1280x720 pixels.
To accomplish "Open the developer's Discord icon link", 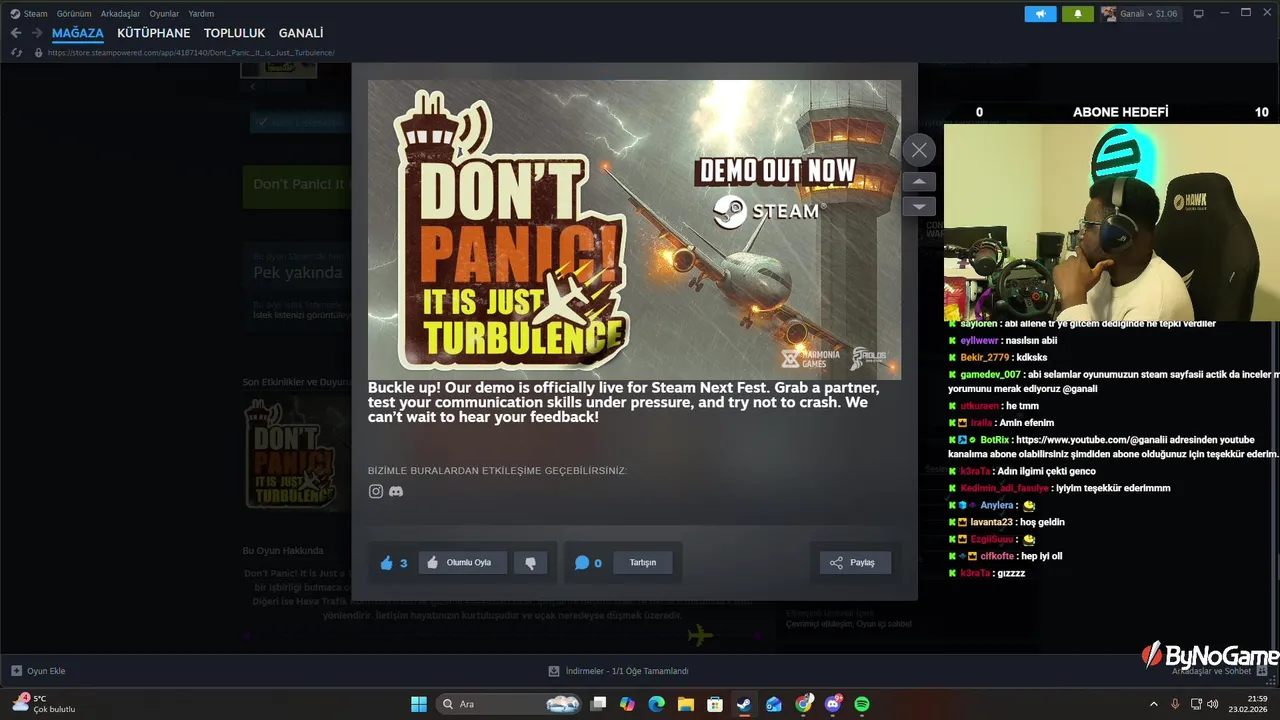I will (x=396, y=491).
